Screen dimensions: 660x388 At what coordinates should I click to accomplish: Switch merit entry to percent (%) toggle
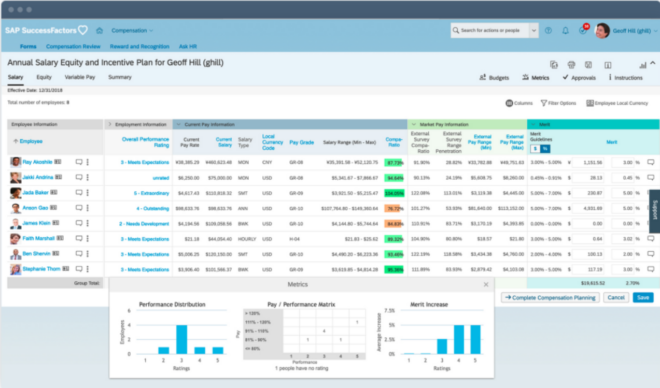pos(545,149)
